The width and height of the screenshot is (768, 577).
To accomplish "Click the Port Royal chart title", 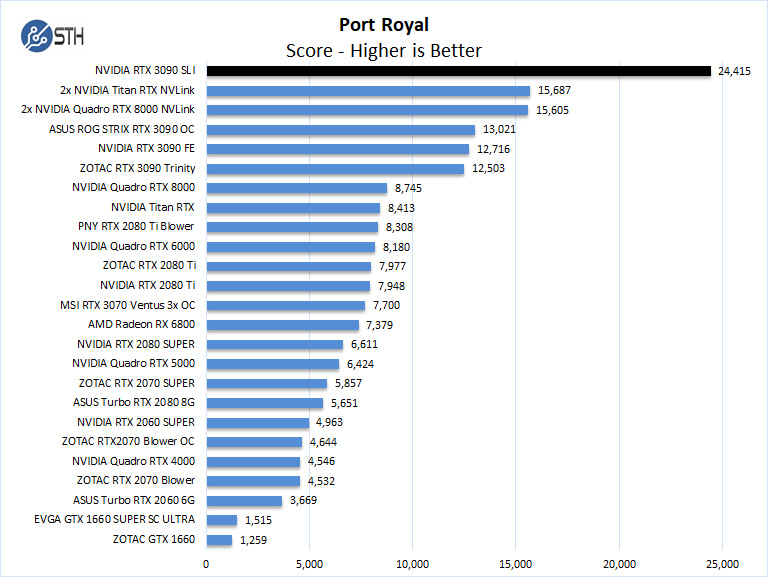I will pyautogui.click(x=383, y=24).
